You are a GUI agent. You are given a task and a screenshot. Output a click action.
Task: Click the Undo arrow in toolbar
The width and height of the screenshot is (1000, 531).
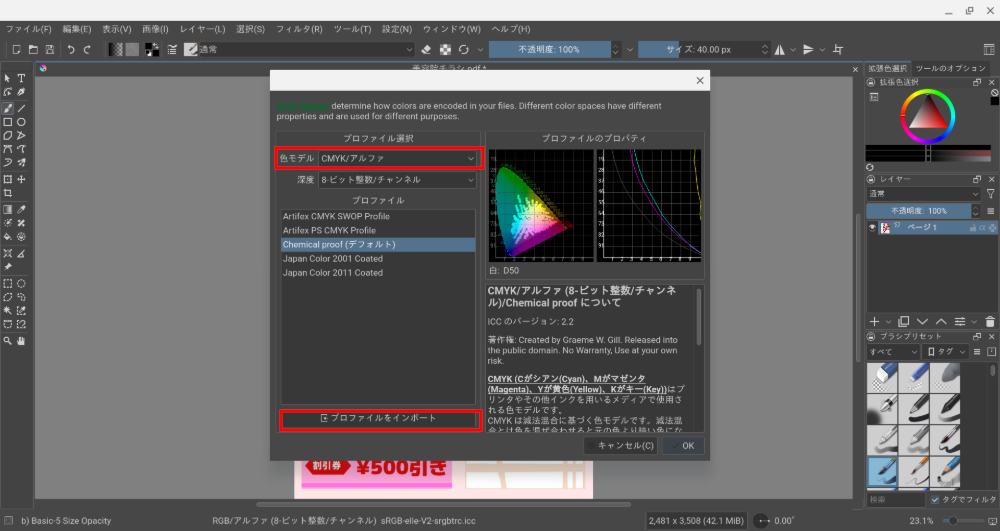coord(71,49)
